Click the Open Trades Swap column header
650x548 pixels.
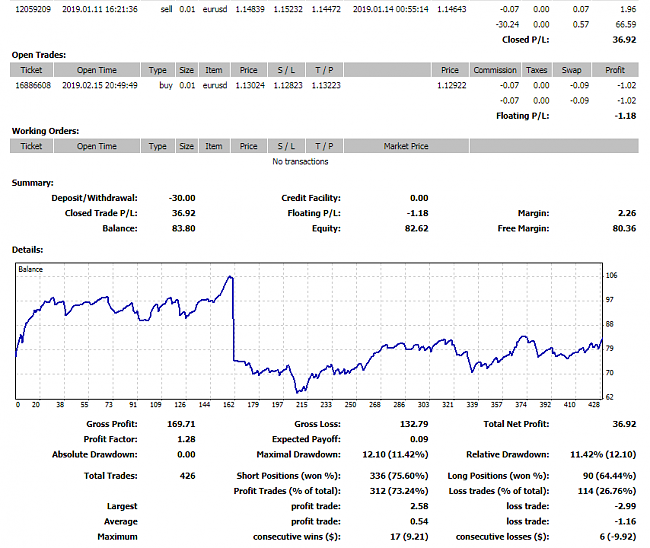(x=571, y=70)
